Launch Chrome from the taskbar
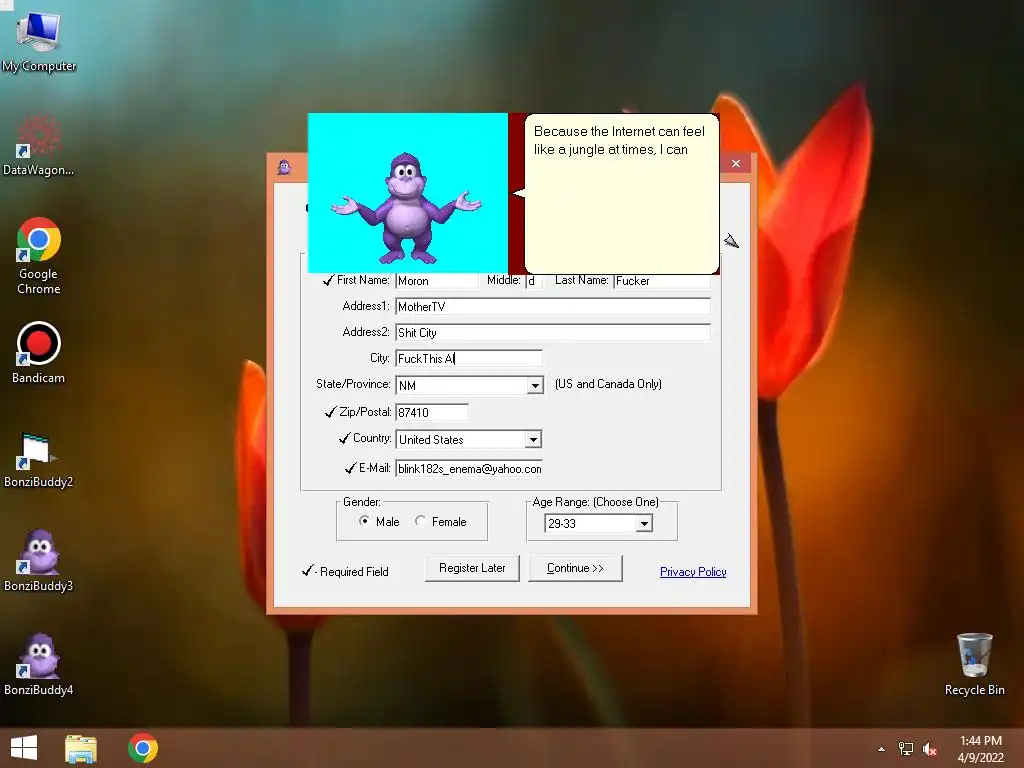The width and height of the screenshot is (1024, 768). pyautogui.click(x=143, y=748)
